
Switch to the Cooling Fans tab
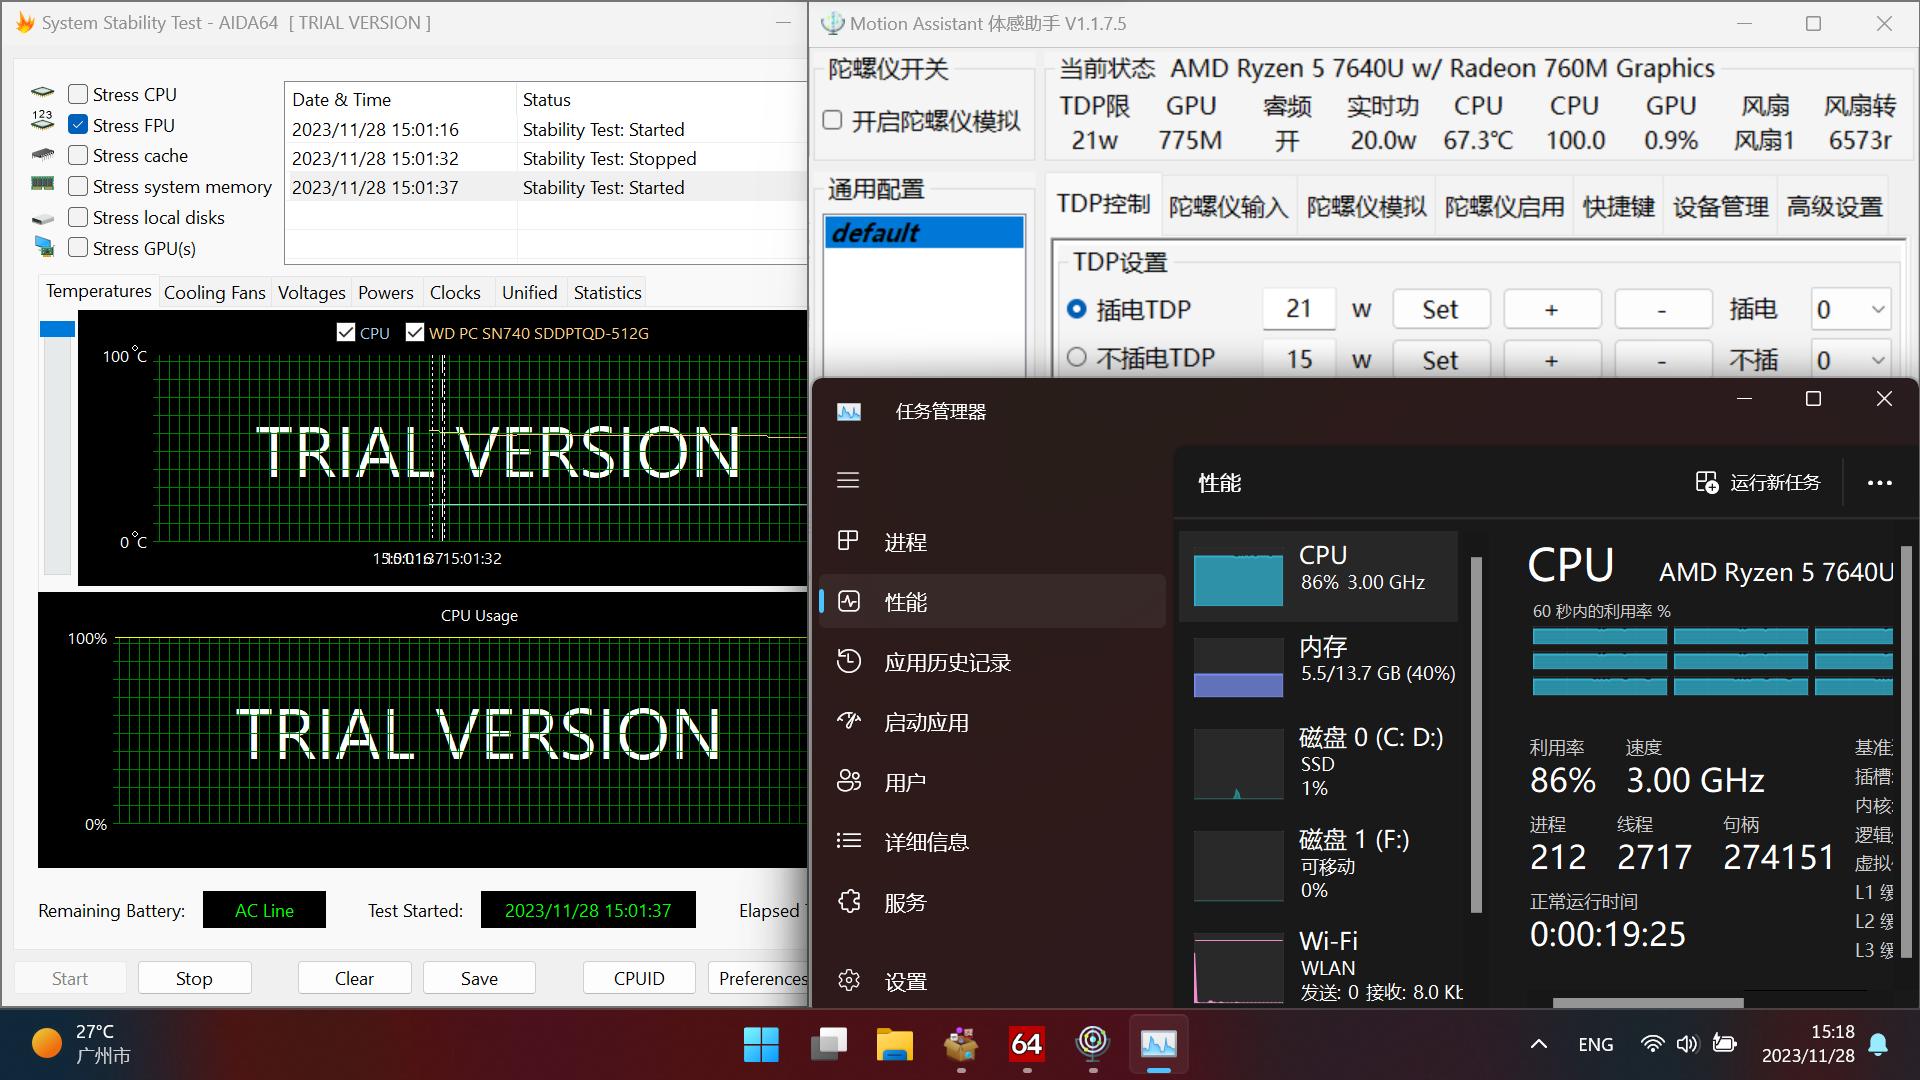pyautogui.click(x=215, y=292)
